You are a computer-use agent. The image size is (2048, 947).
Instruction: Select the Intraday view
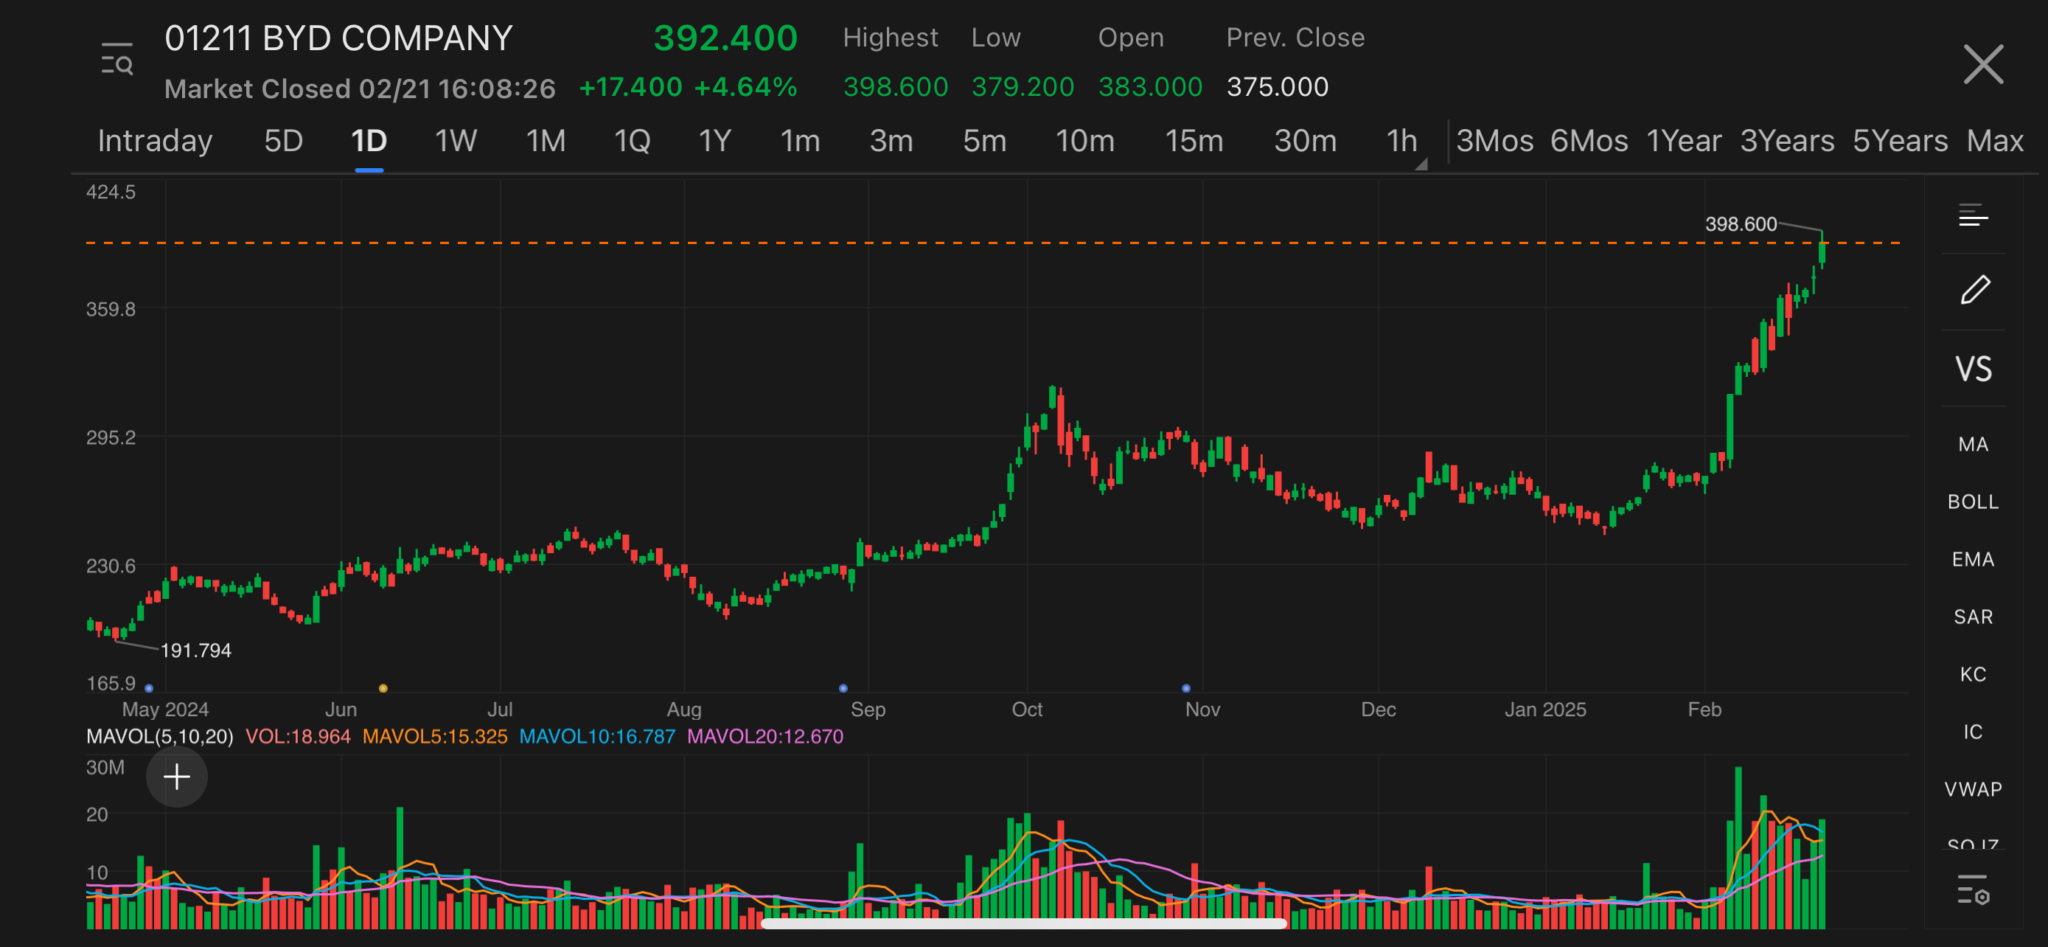154,142
